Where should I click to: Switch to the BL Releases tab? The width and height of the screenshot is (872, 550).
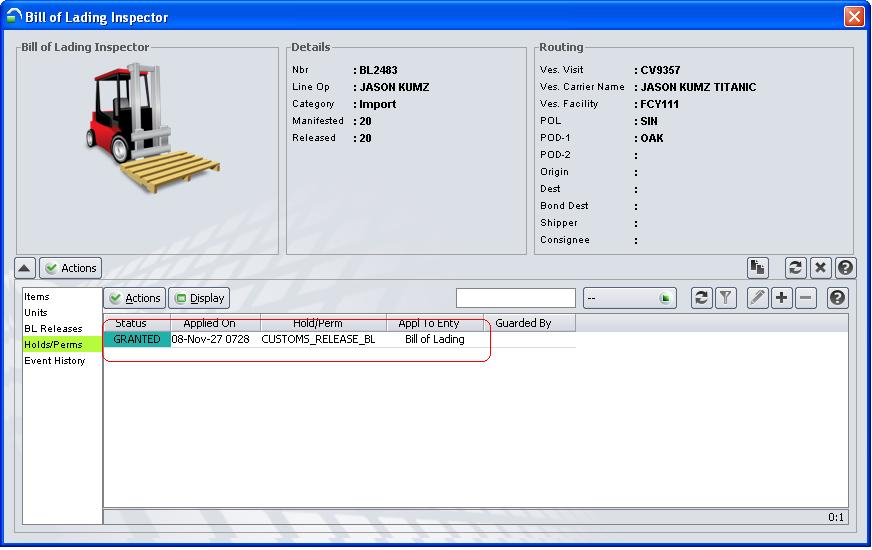62,329
